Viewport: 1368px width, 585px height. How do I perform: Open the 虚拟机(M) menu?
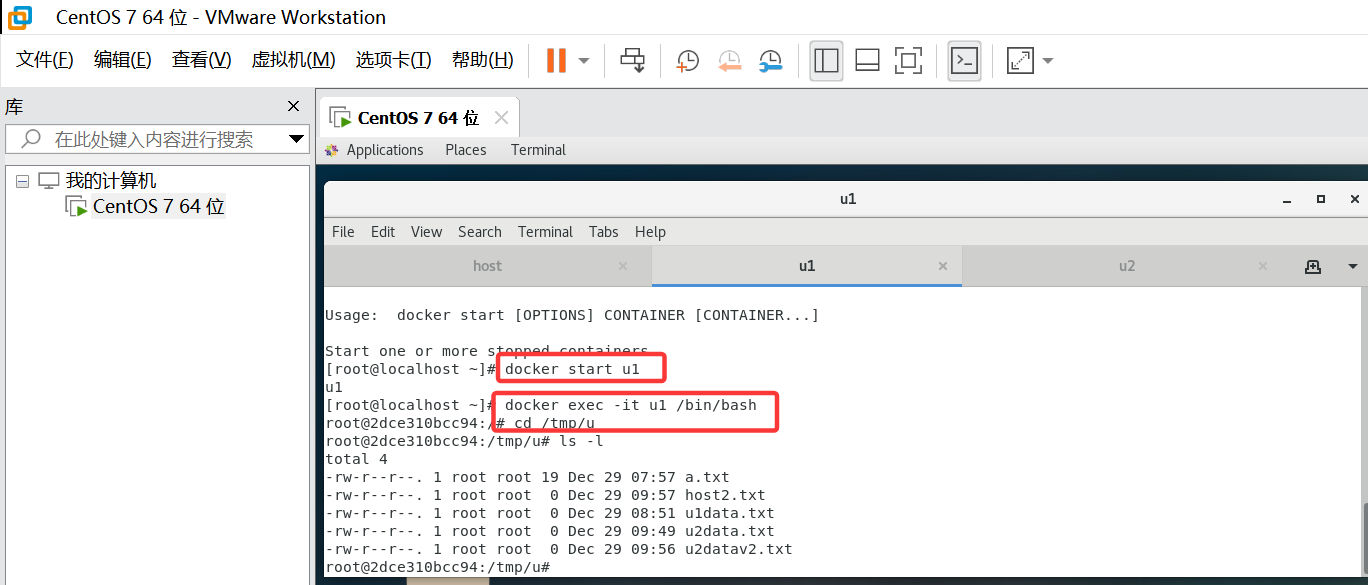point(293,59)
